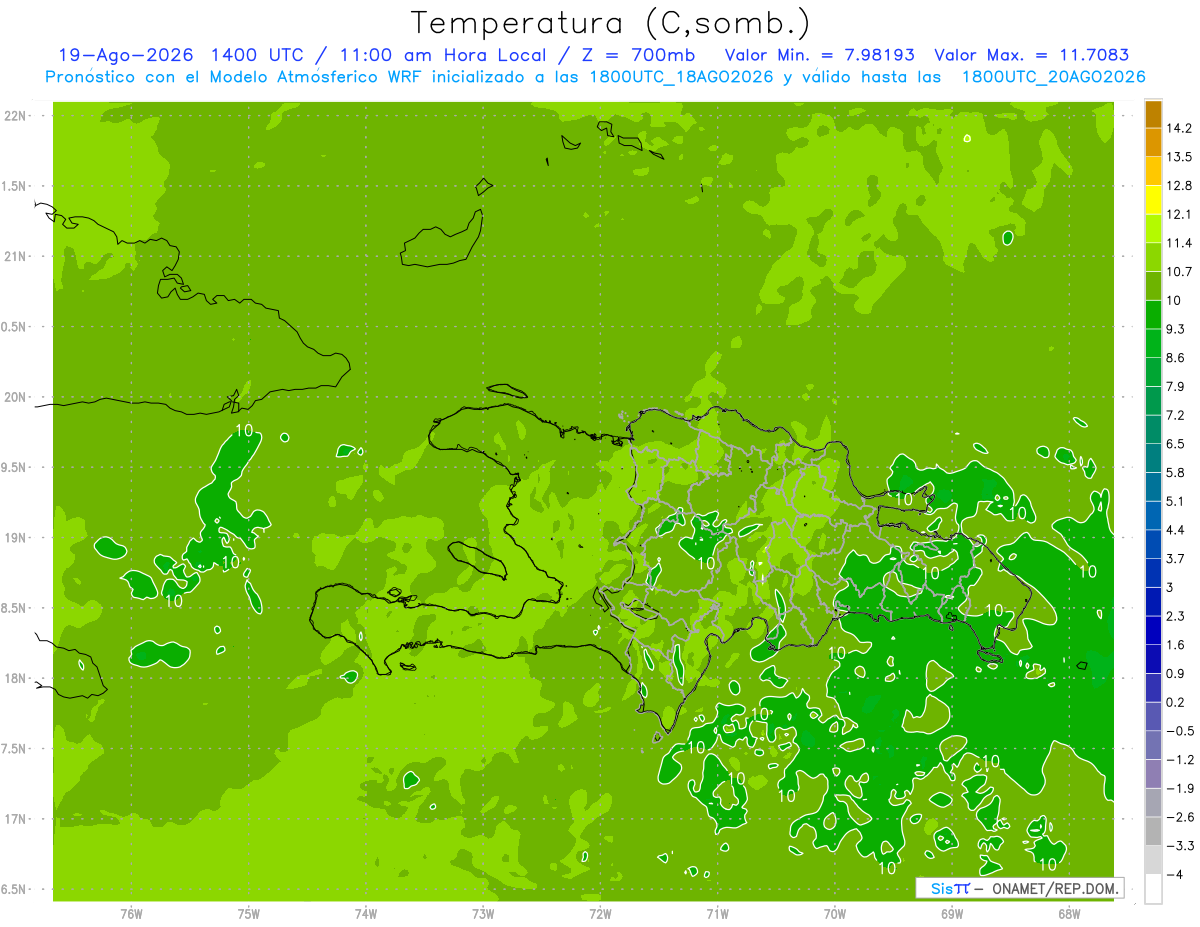This screenshot has width=1200, height=927.
Task: Click the "68W" longitude label
Action: click(x=1069, y=914)
